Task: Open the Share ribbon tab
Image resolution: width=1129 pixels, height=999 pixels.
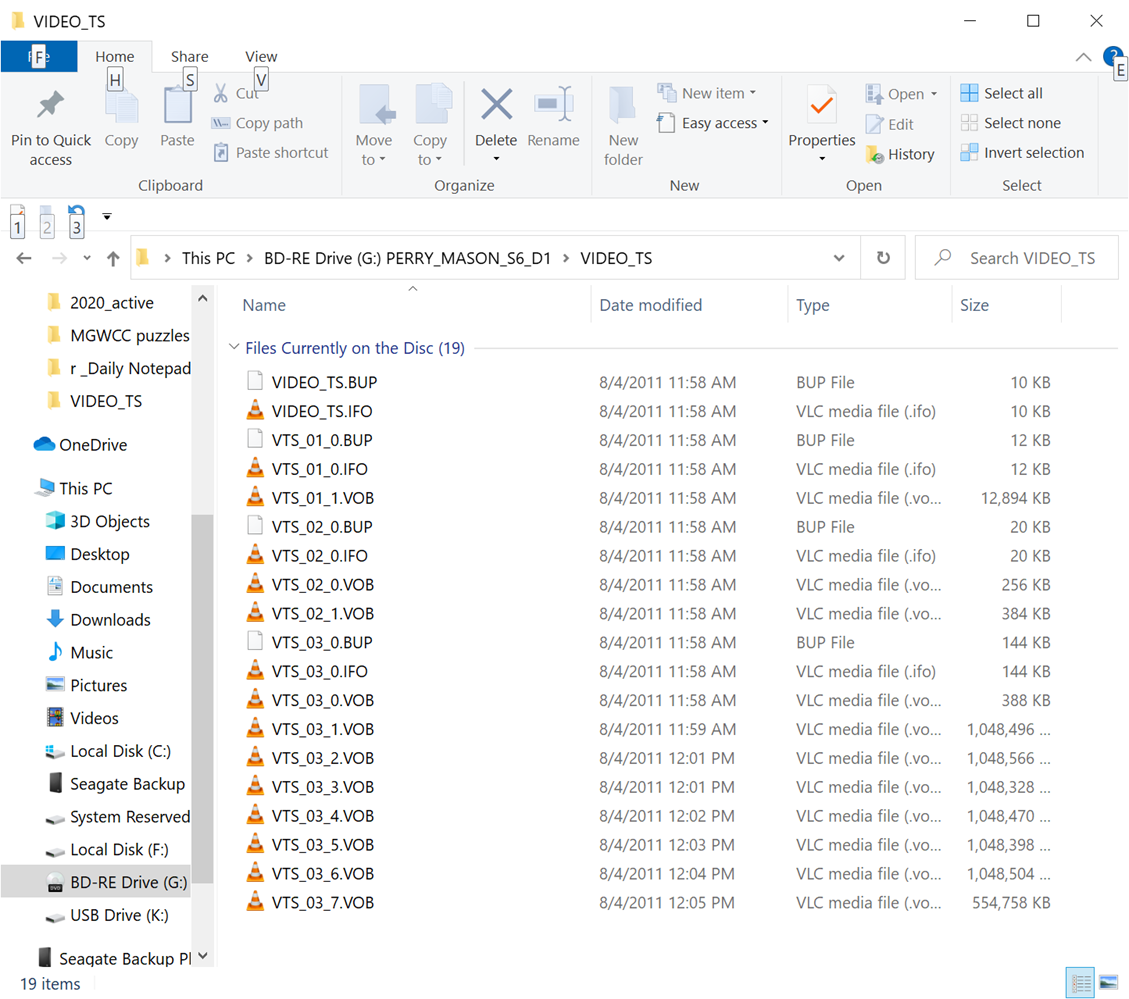Action: (x=188, y=56)
